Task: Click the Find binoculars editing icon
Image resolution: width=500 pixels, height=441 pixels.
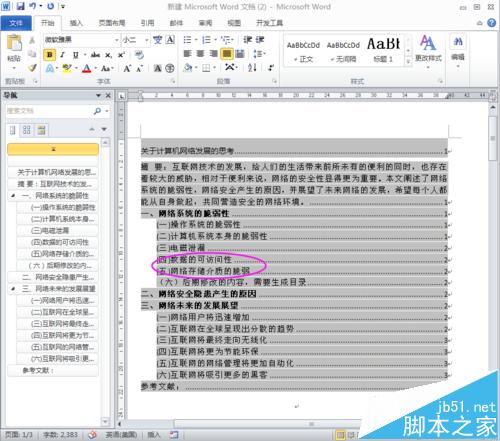Action: (x=458, y=42)
